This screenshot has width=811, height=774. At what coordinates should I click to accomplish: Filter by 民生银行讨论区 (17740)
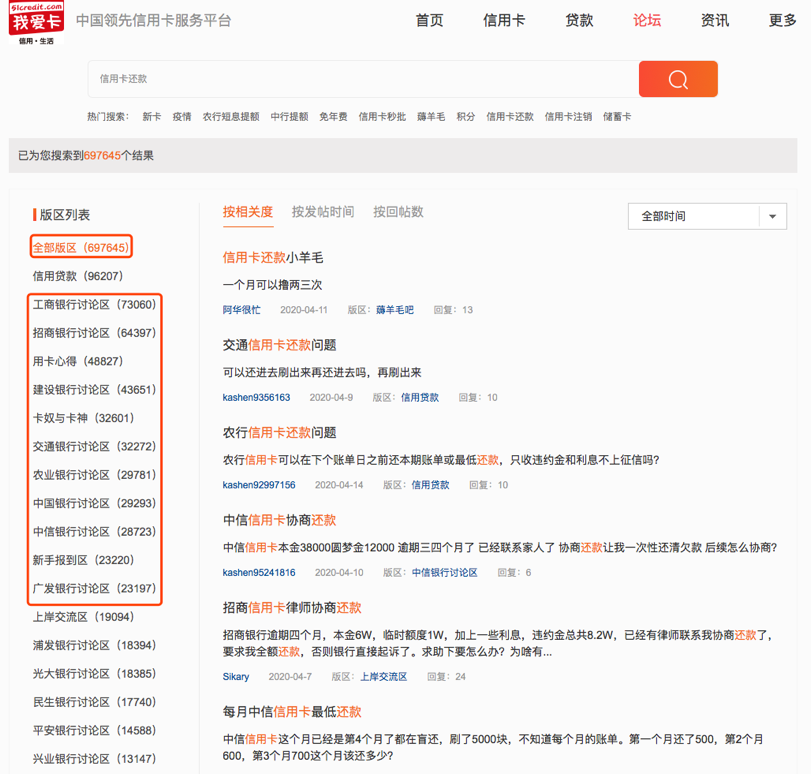click(x=94, y=703)
